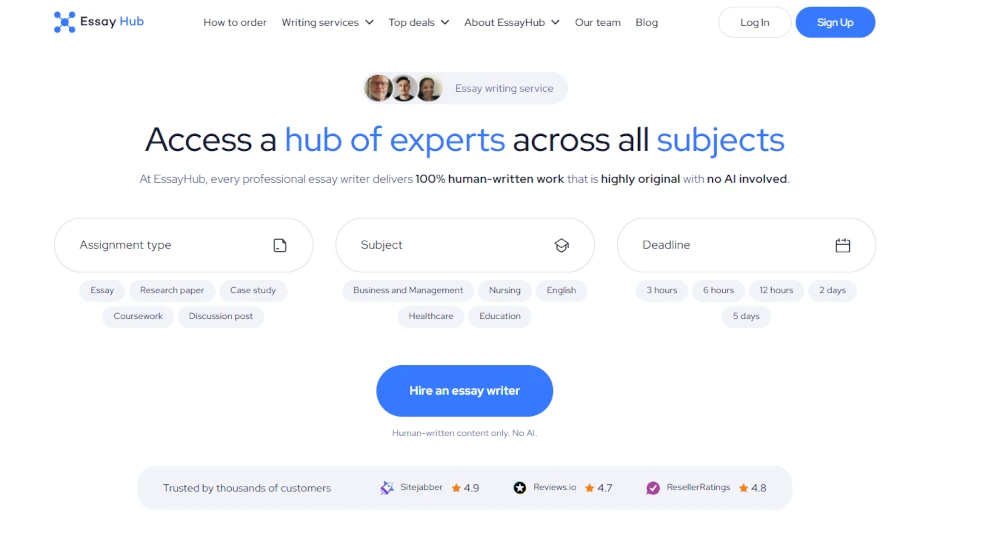Click the orange star beside 4.7
This screenshot has height=536, width=1000.
(589, 488)
